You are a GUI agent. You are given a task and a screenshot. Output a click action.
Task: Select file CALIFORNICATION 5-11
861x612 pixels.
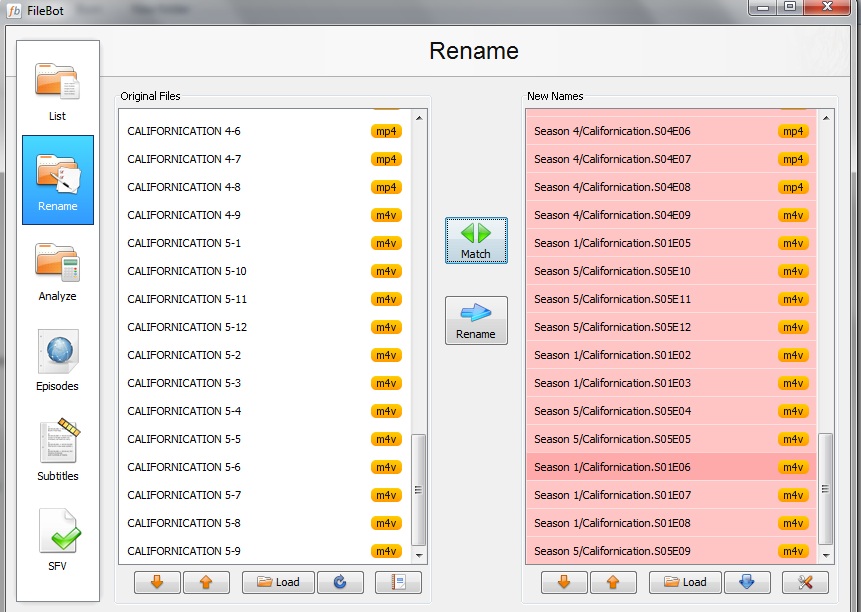pos(265,299)
